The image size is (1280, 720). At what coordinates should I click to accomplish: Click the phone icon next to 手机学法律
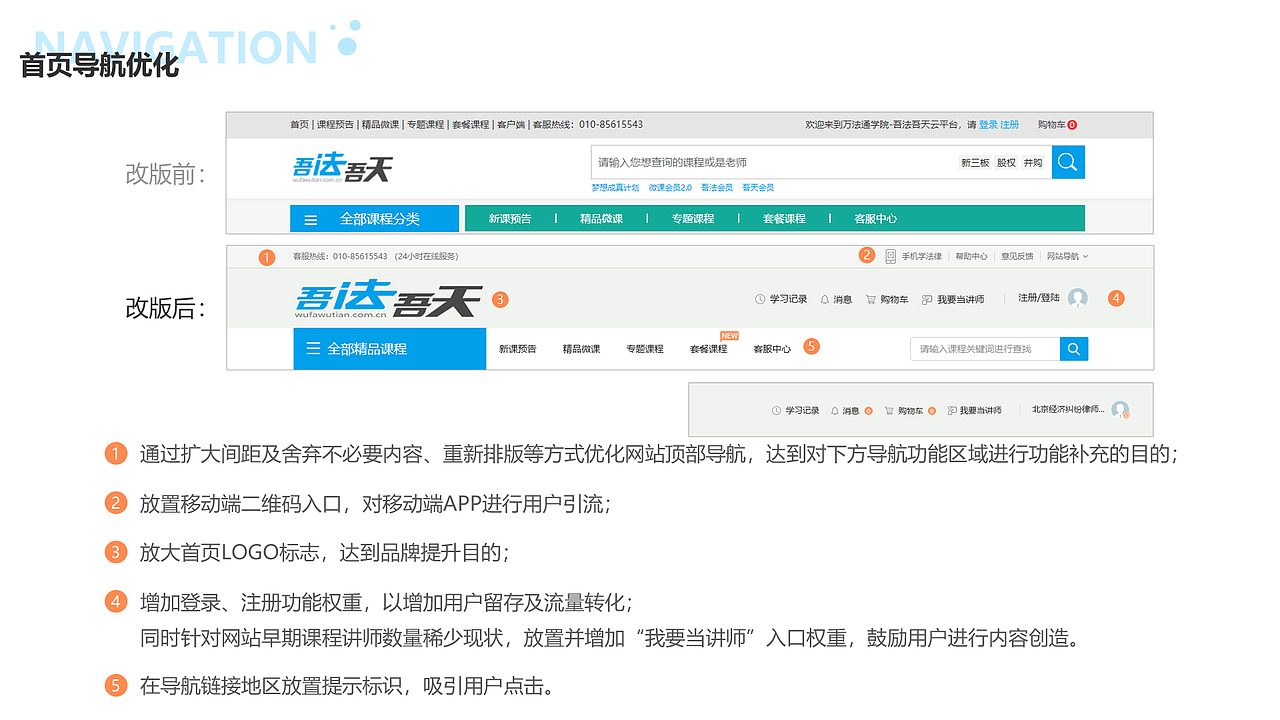[x=891, y=256]
